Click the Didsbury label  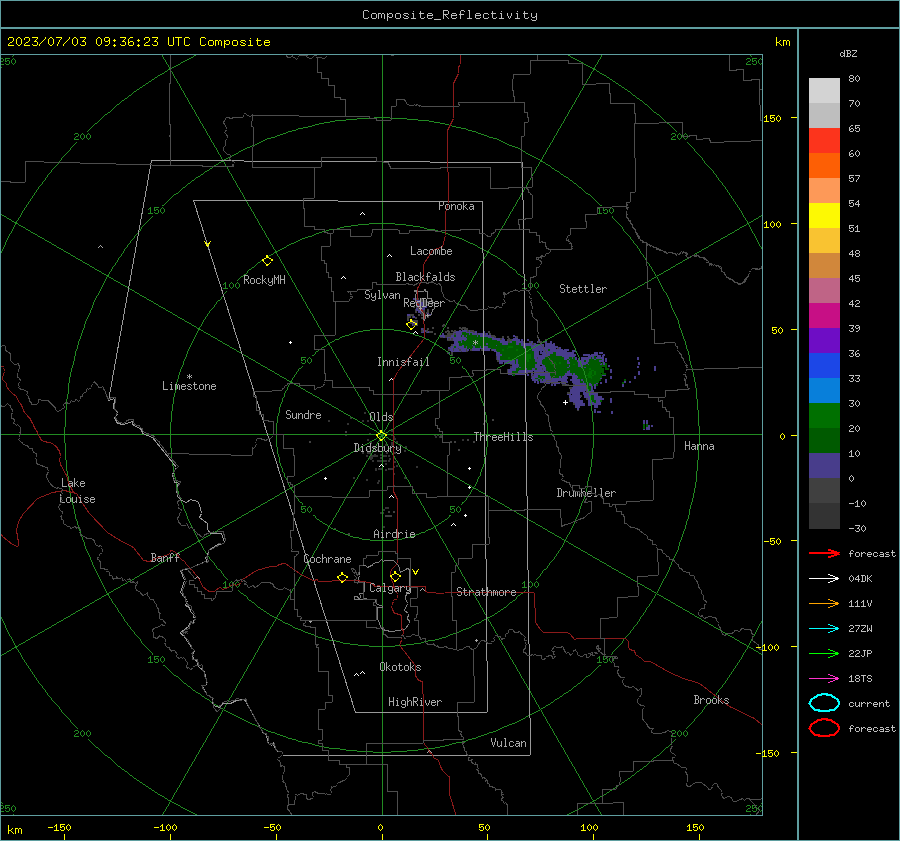377,448
